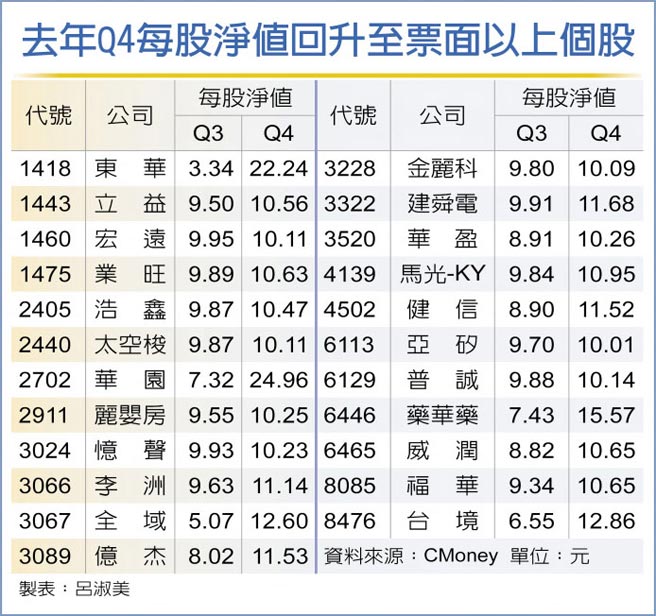Select company name 億杰

click(x=130, y=556)
